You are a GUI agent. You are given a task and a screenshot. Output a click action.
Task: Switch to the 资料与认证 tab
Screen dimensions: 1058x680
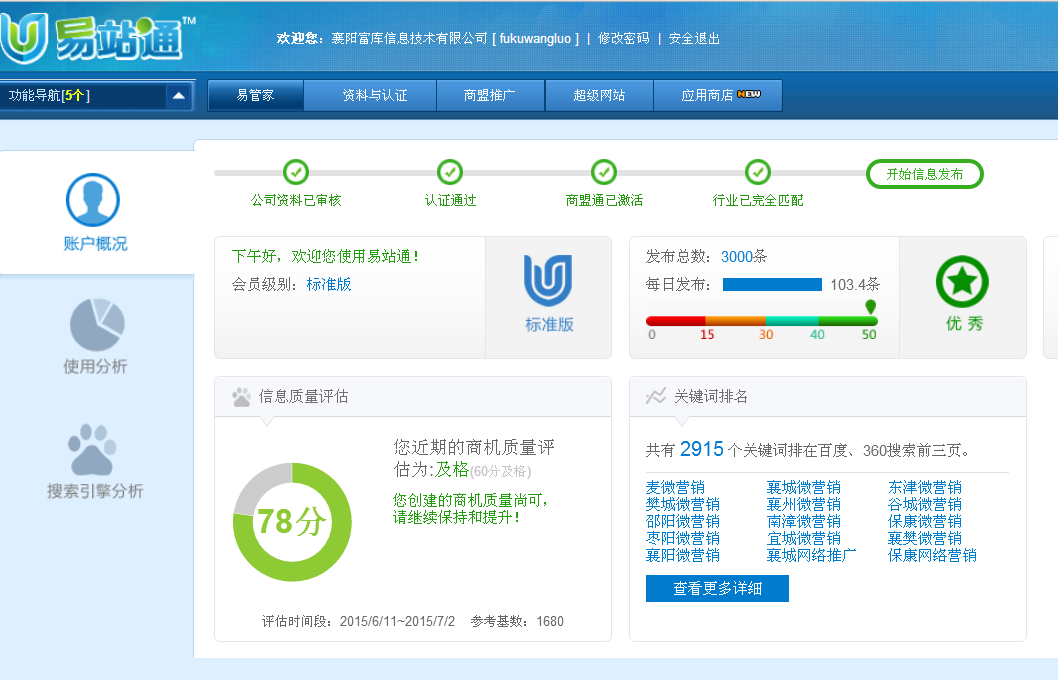coord(370,95)
